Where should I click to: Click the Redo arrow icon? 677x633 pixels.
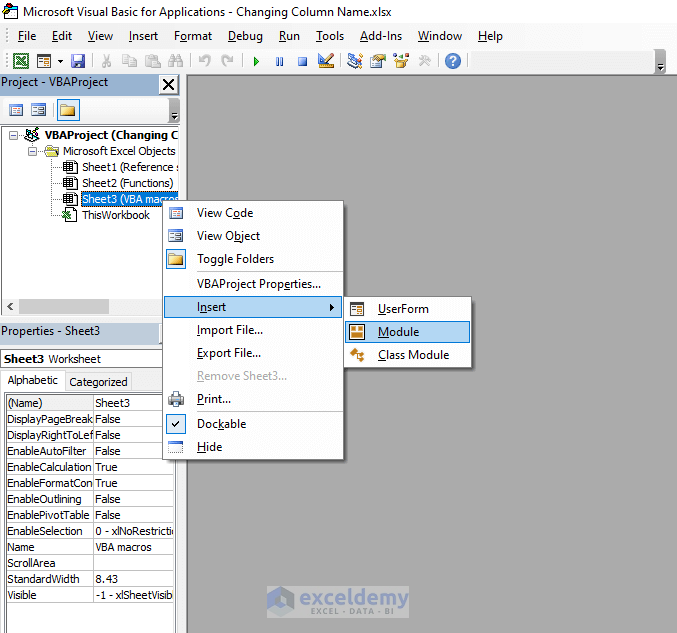click(227, 61)
